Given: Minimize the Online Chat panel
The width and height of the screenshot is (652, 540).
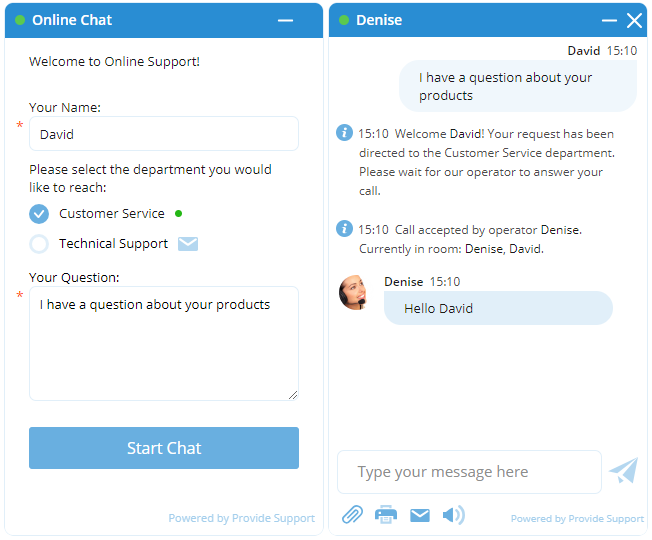Looking at the screenshot, I should (286, 20).
